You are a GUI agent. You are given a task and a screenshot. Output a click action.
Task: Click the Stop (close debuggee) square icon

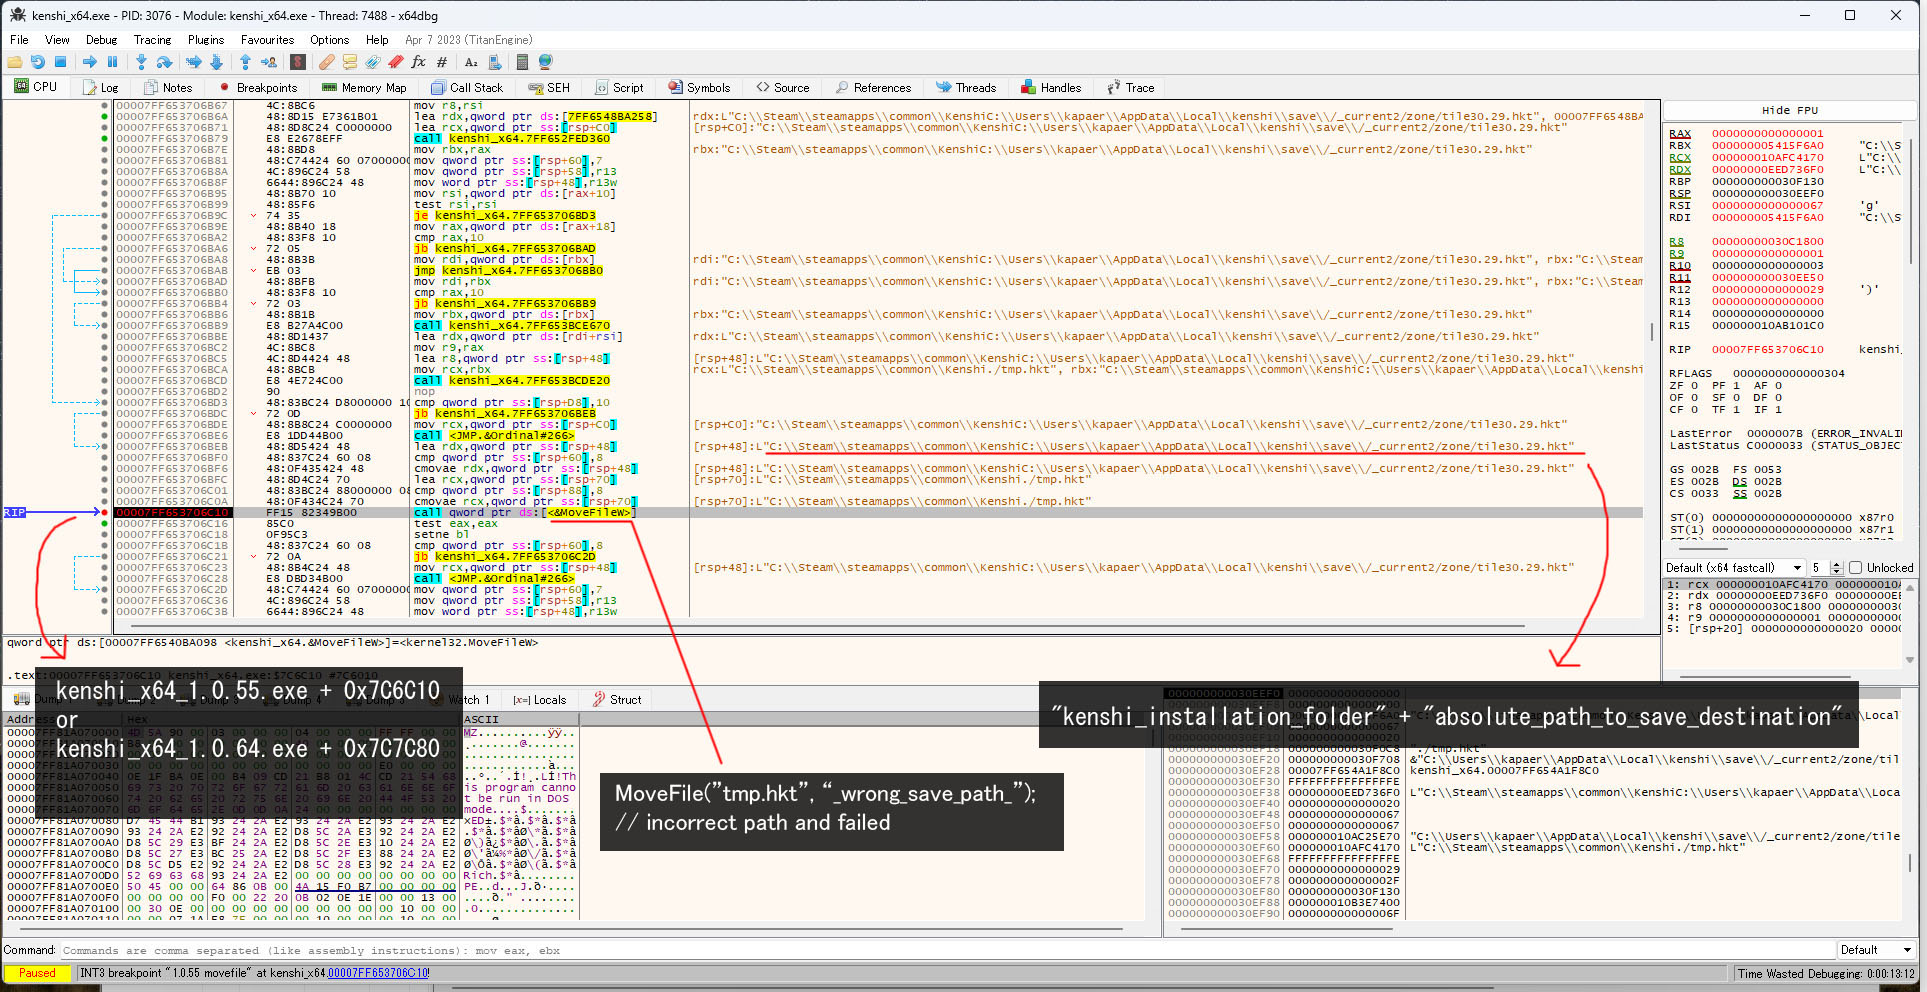point(60,62)
